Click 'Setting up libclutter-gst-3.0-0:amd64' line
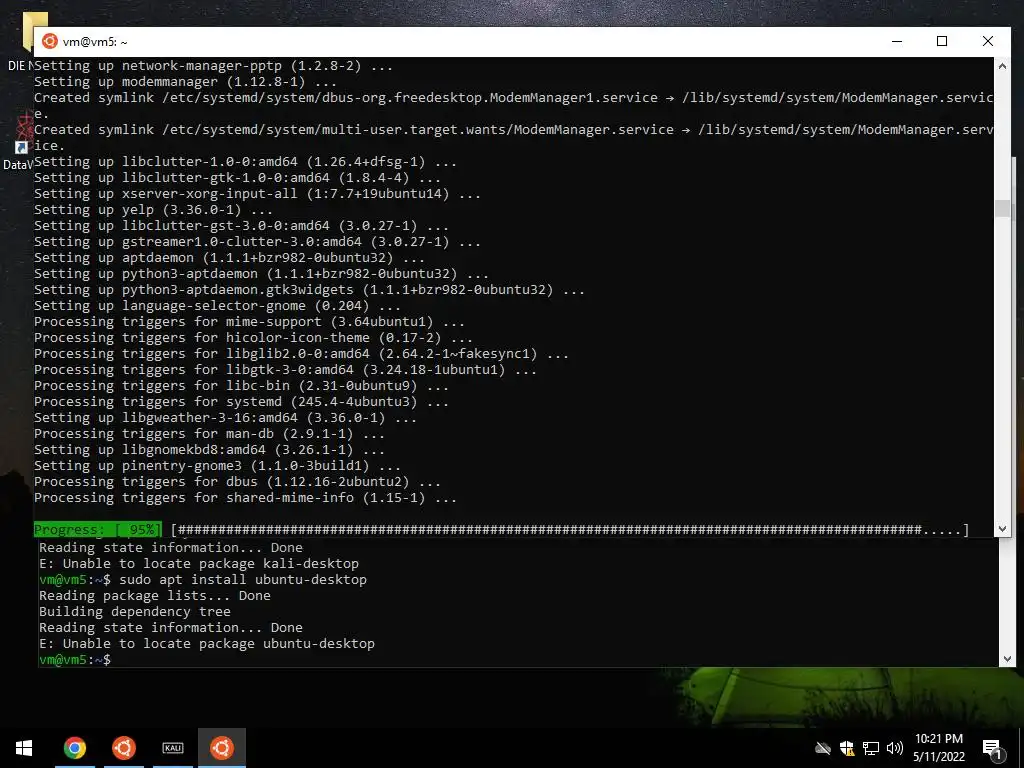The height and width of the screenshot is (768, 1024). pyautogui.click(x=241, y=226)
